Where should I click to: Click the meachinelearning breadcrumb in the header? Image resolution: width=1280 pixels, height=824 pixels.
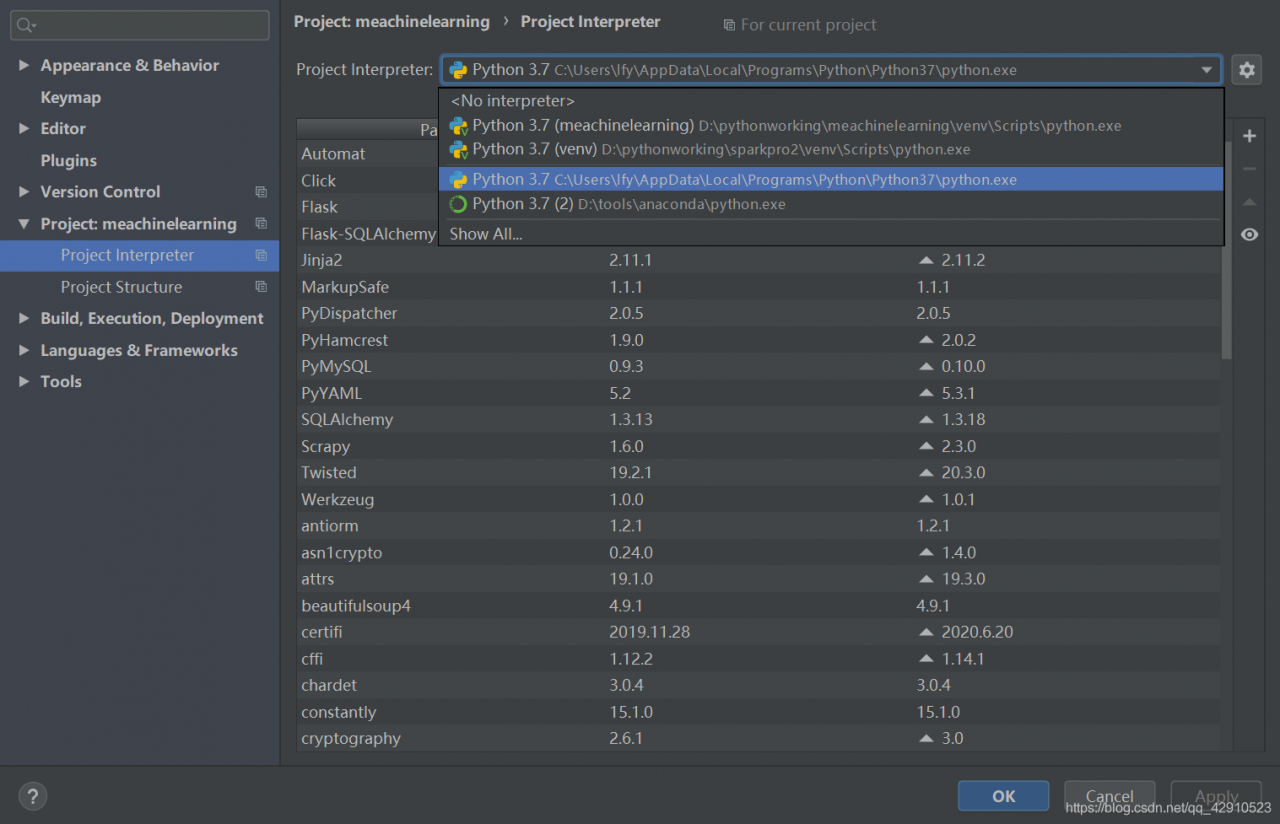pos(392,22)
